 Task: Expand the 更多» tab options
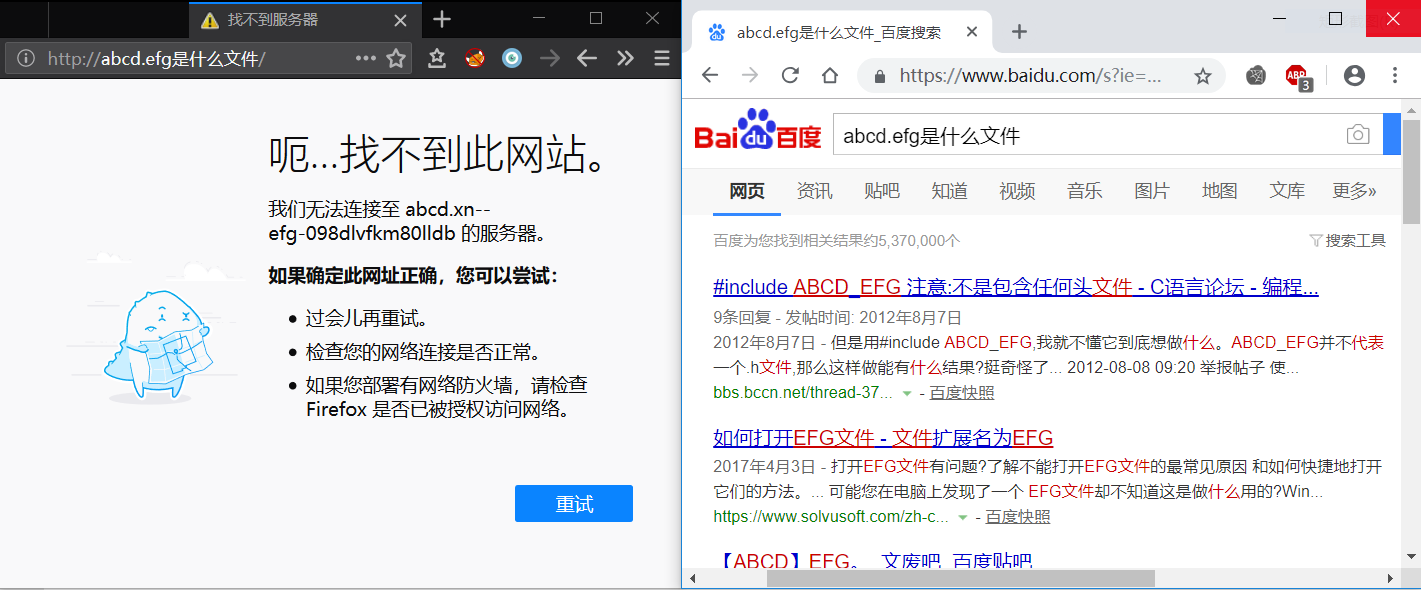(1354, 191)
